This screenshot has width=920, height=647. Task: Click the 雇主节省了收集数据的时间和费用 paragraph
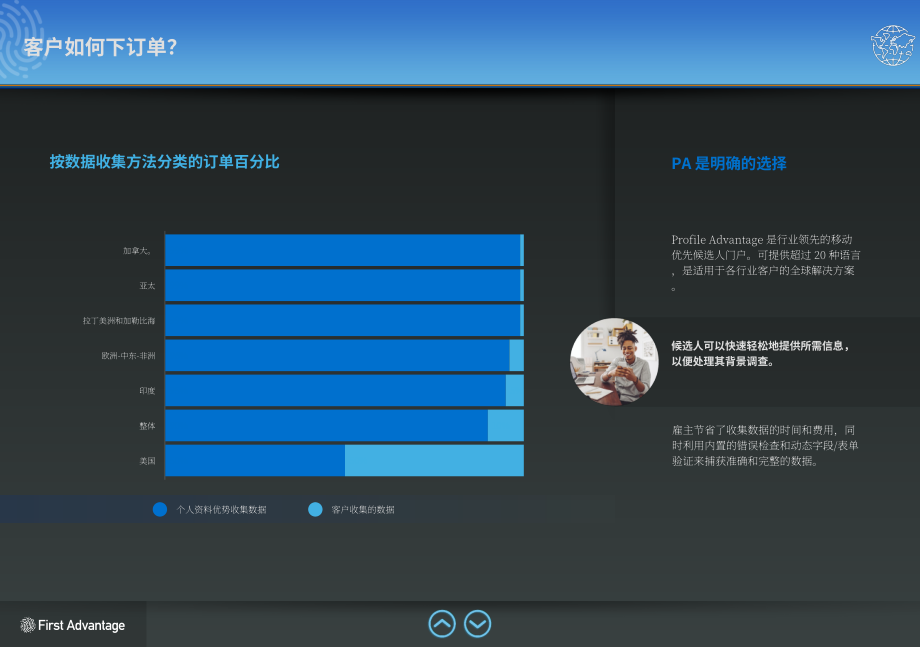point(765,445)
